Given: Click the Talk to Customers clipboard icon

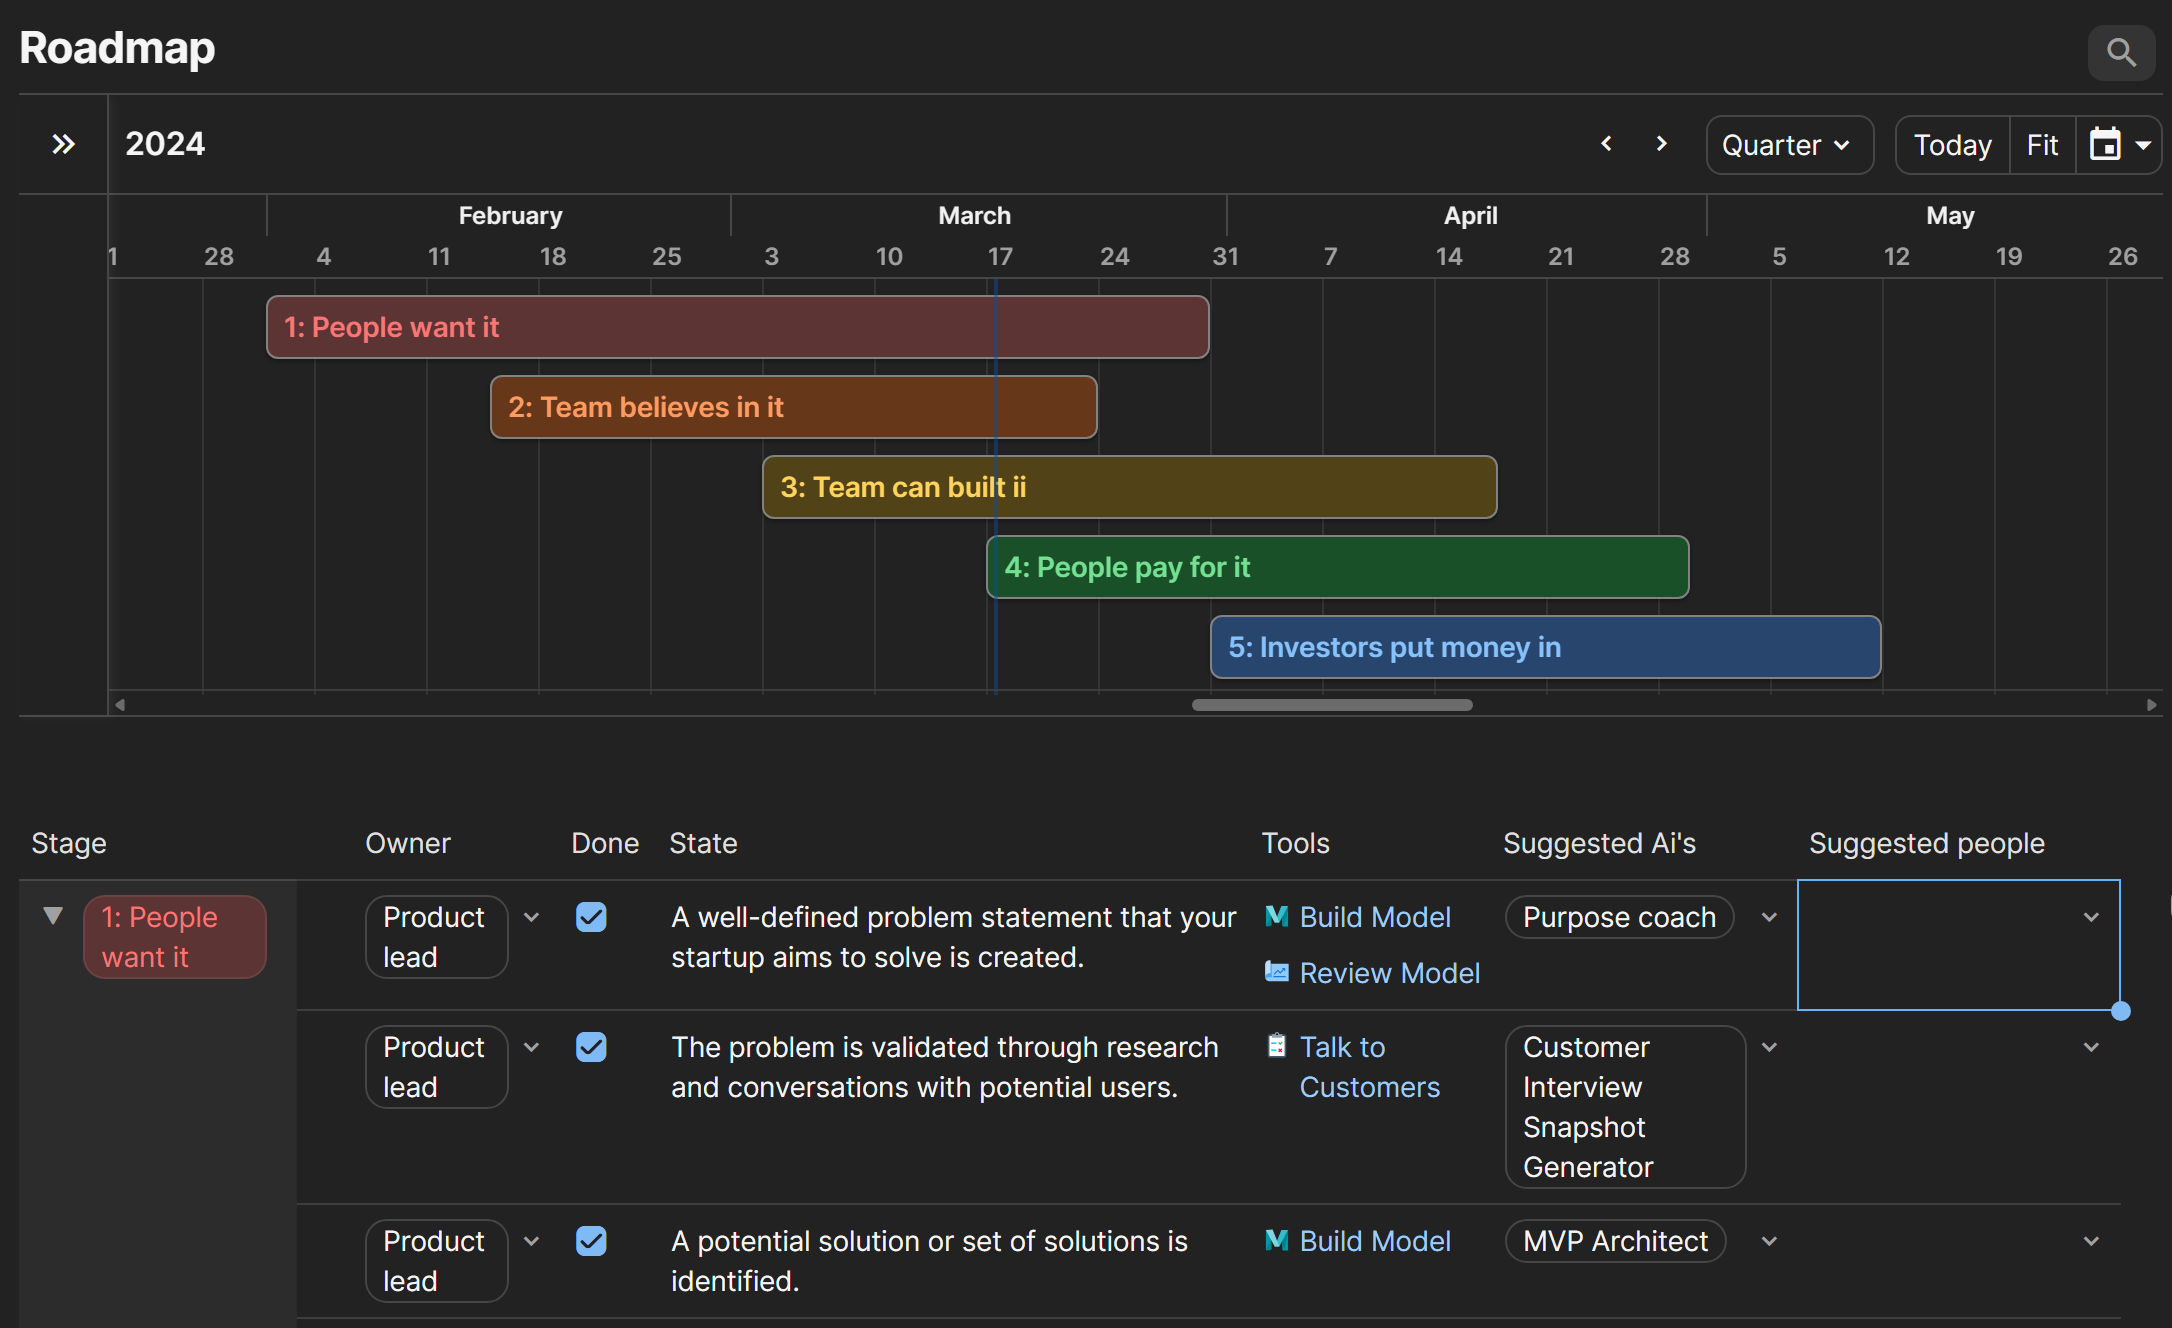Looking at the screenshot, I should 1277,1046.
